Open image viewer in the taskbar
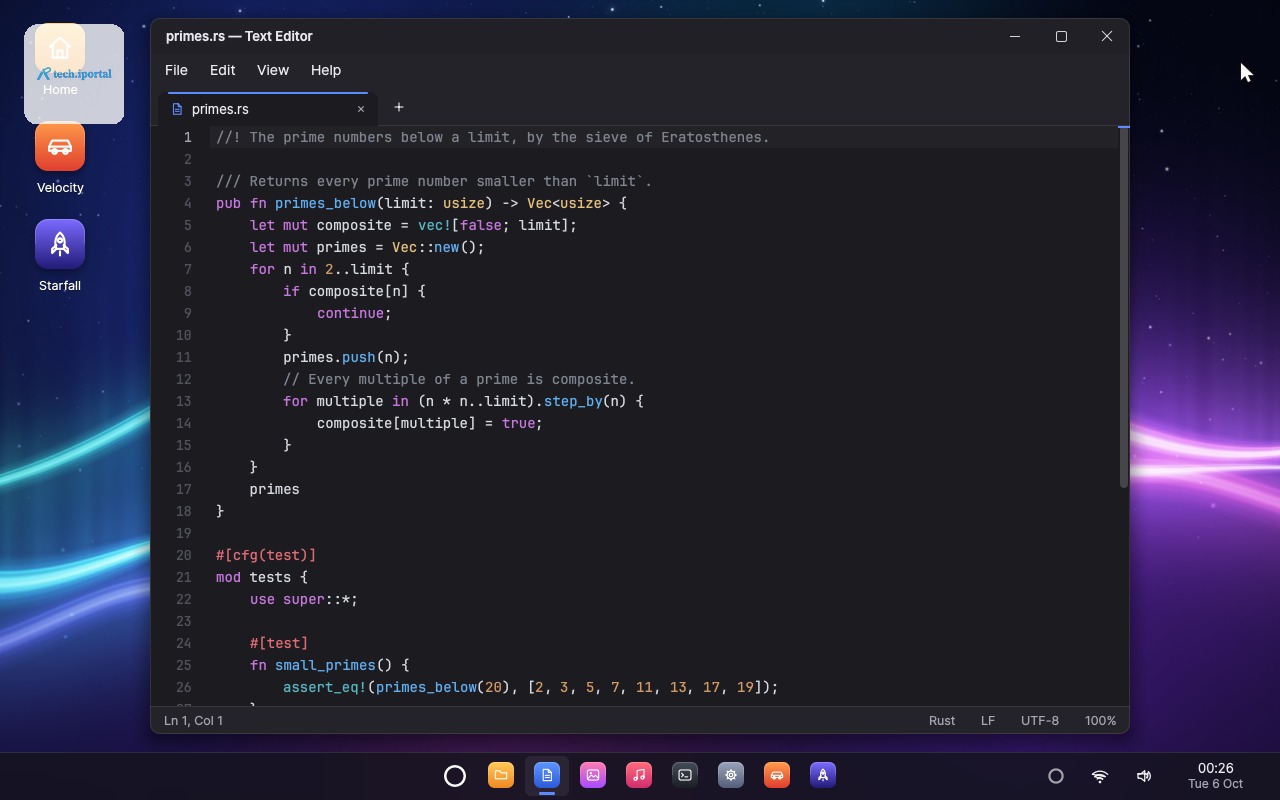 pyautogui.click(x=593, y=775)
